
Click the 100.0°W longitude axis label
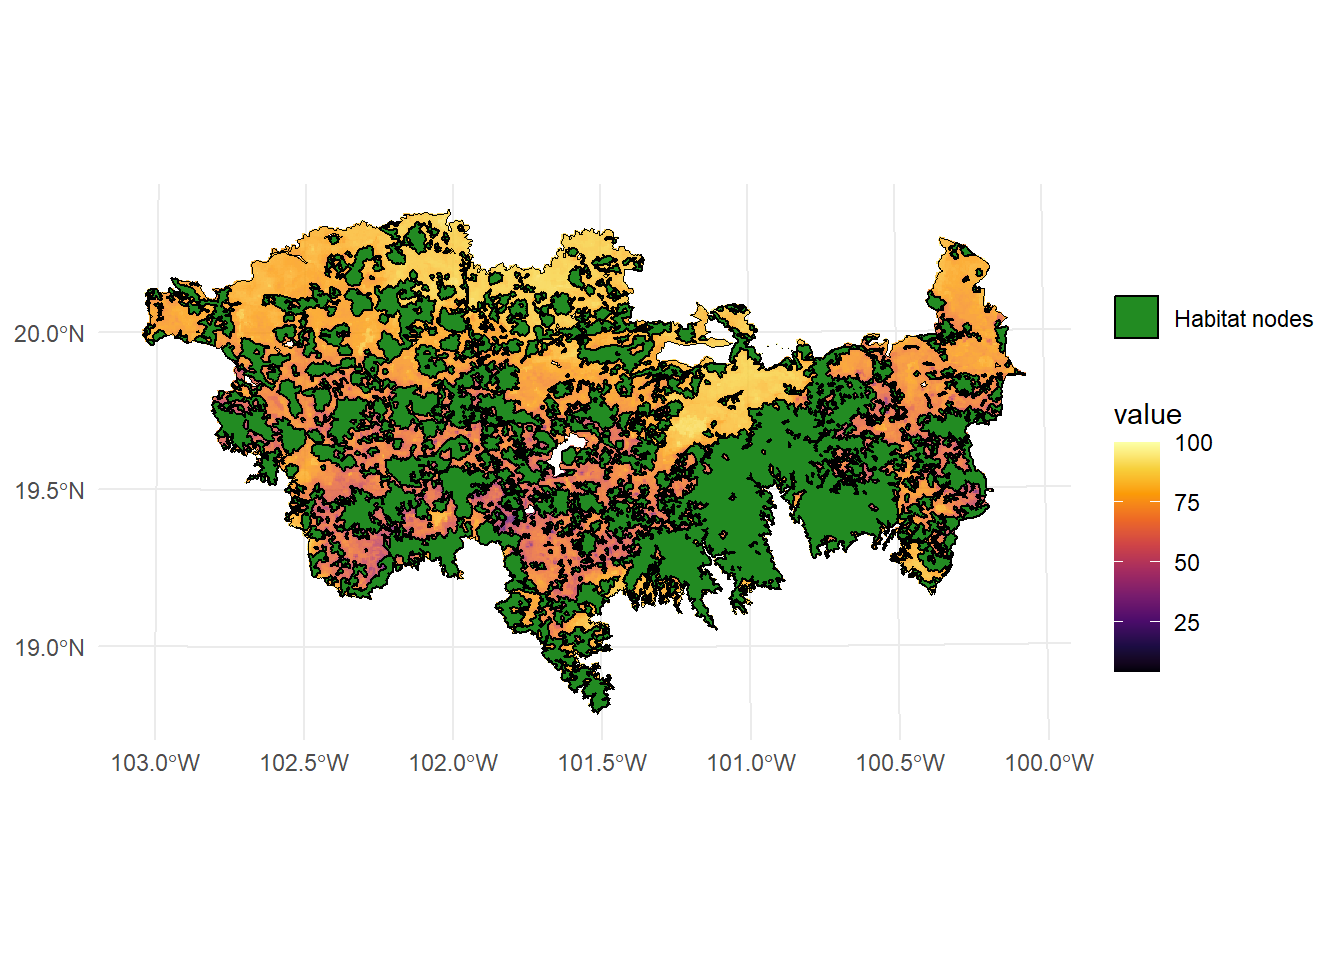tap(1049, 764)
